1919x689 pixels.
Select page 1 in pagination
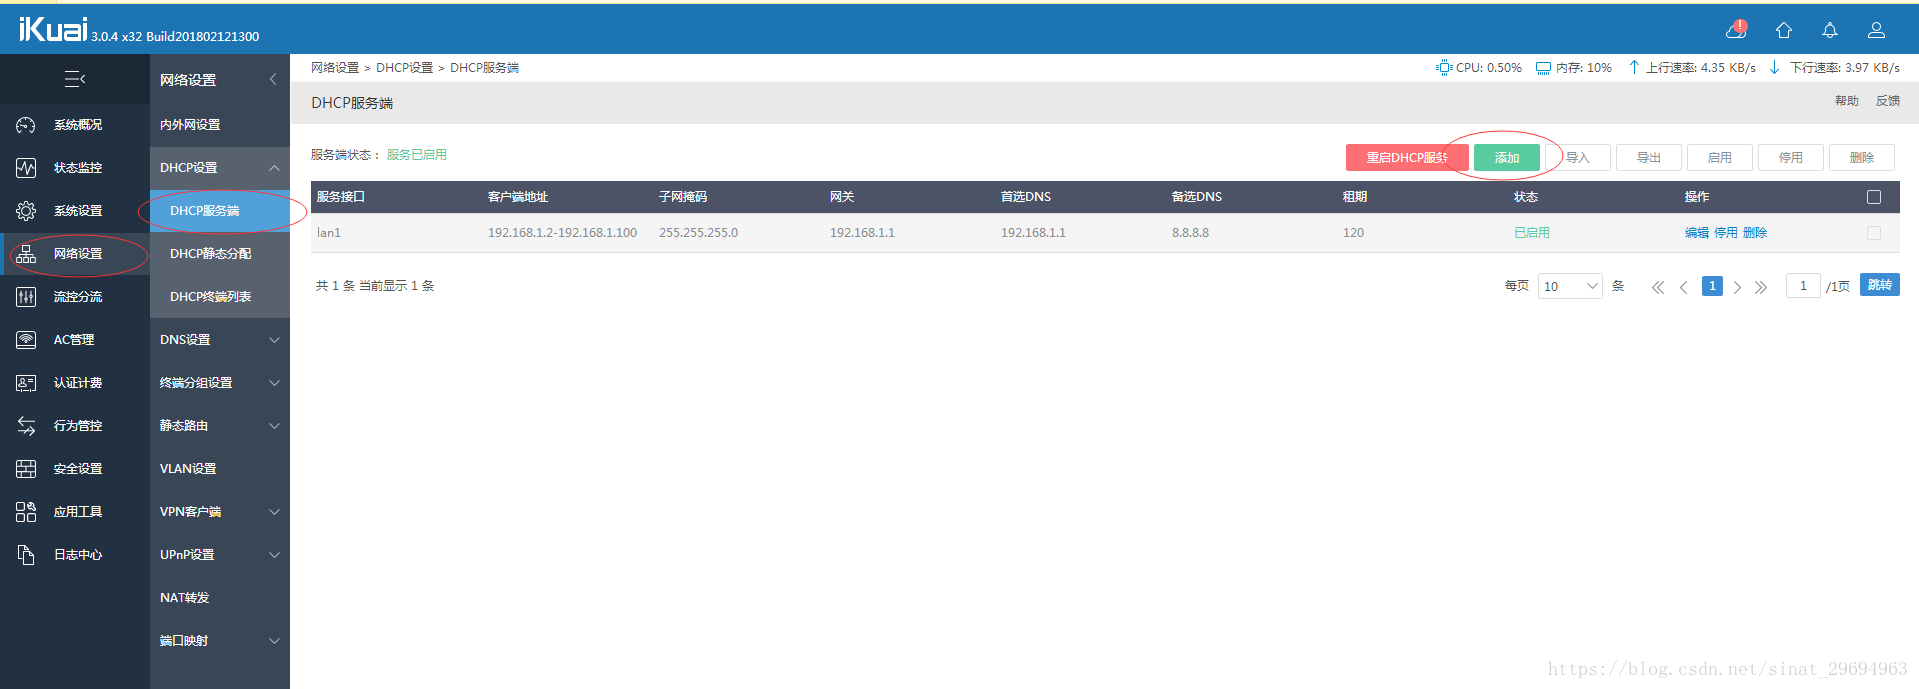point(1712,286)
